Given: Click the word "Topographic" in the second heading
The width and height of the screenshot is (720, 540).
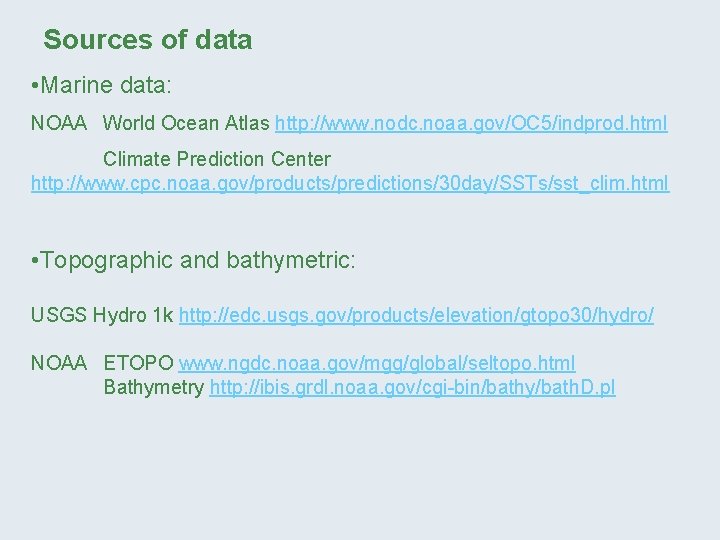Looking at the screenshot, I should point(108,261).
